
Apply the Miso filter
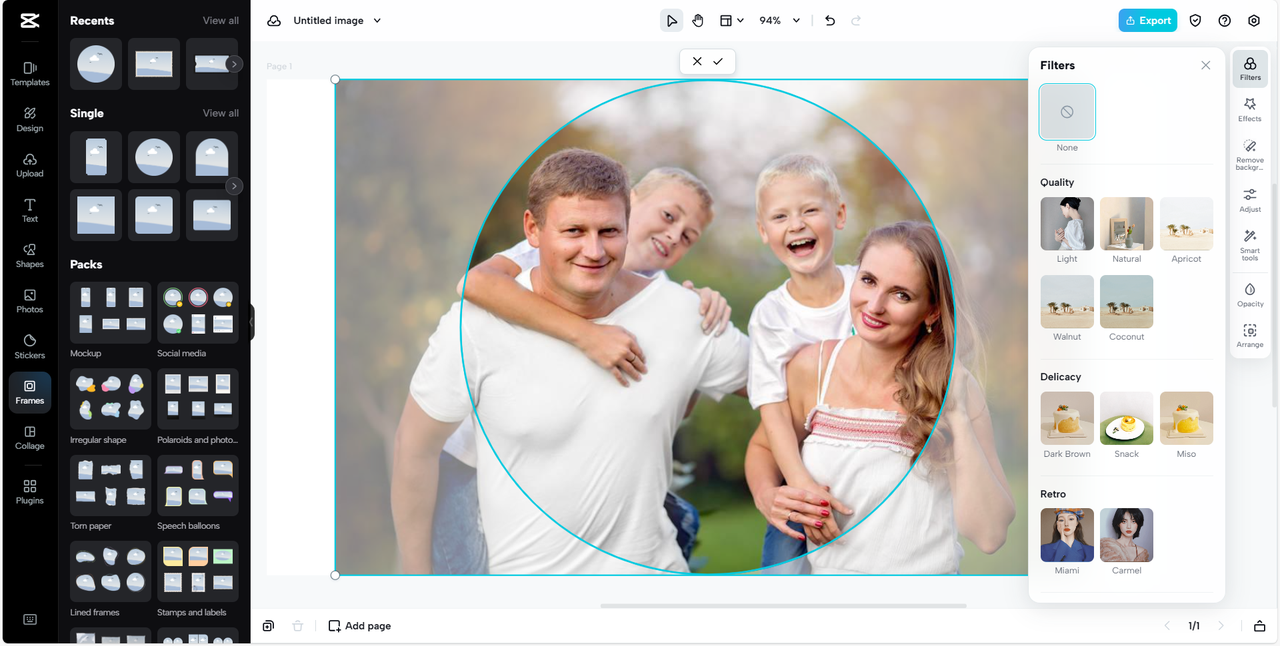1187,418
